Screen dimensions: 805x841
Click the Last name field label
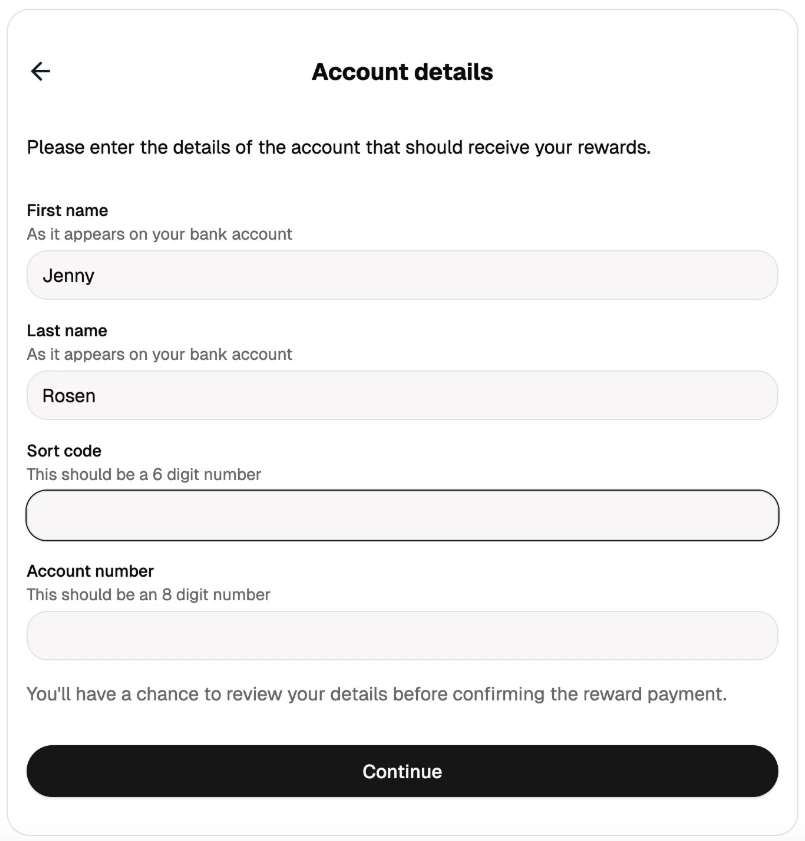pyautogui.click(x=66, y=330)
